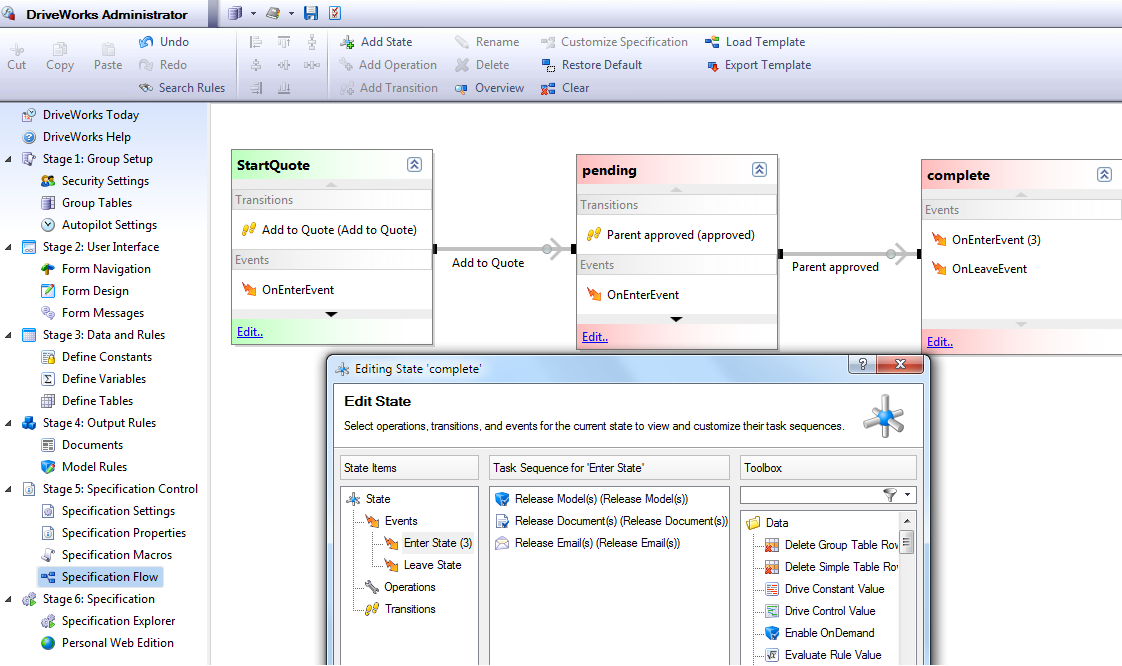Collapse the complete state box

click(x=1104, y=175)
